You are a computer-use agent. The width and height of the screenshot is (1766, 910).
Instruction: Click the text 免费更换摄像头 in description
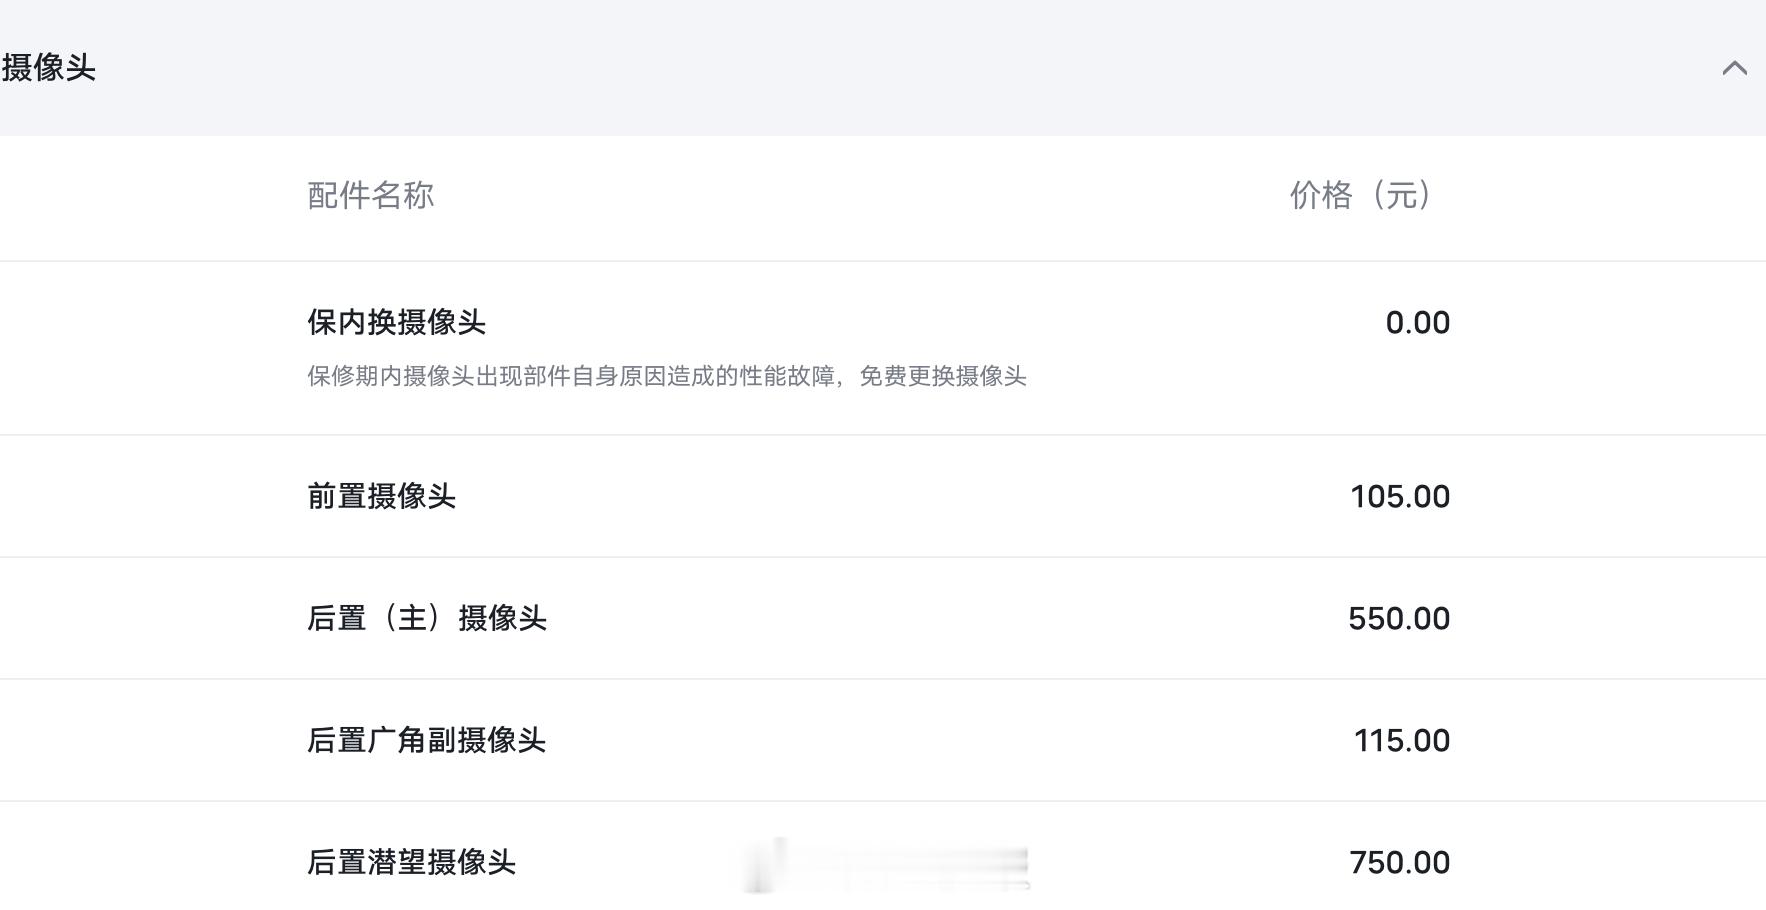click(943, 376)
